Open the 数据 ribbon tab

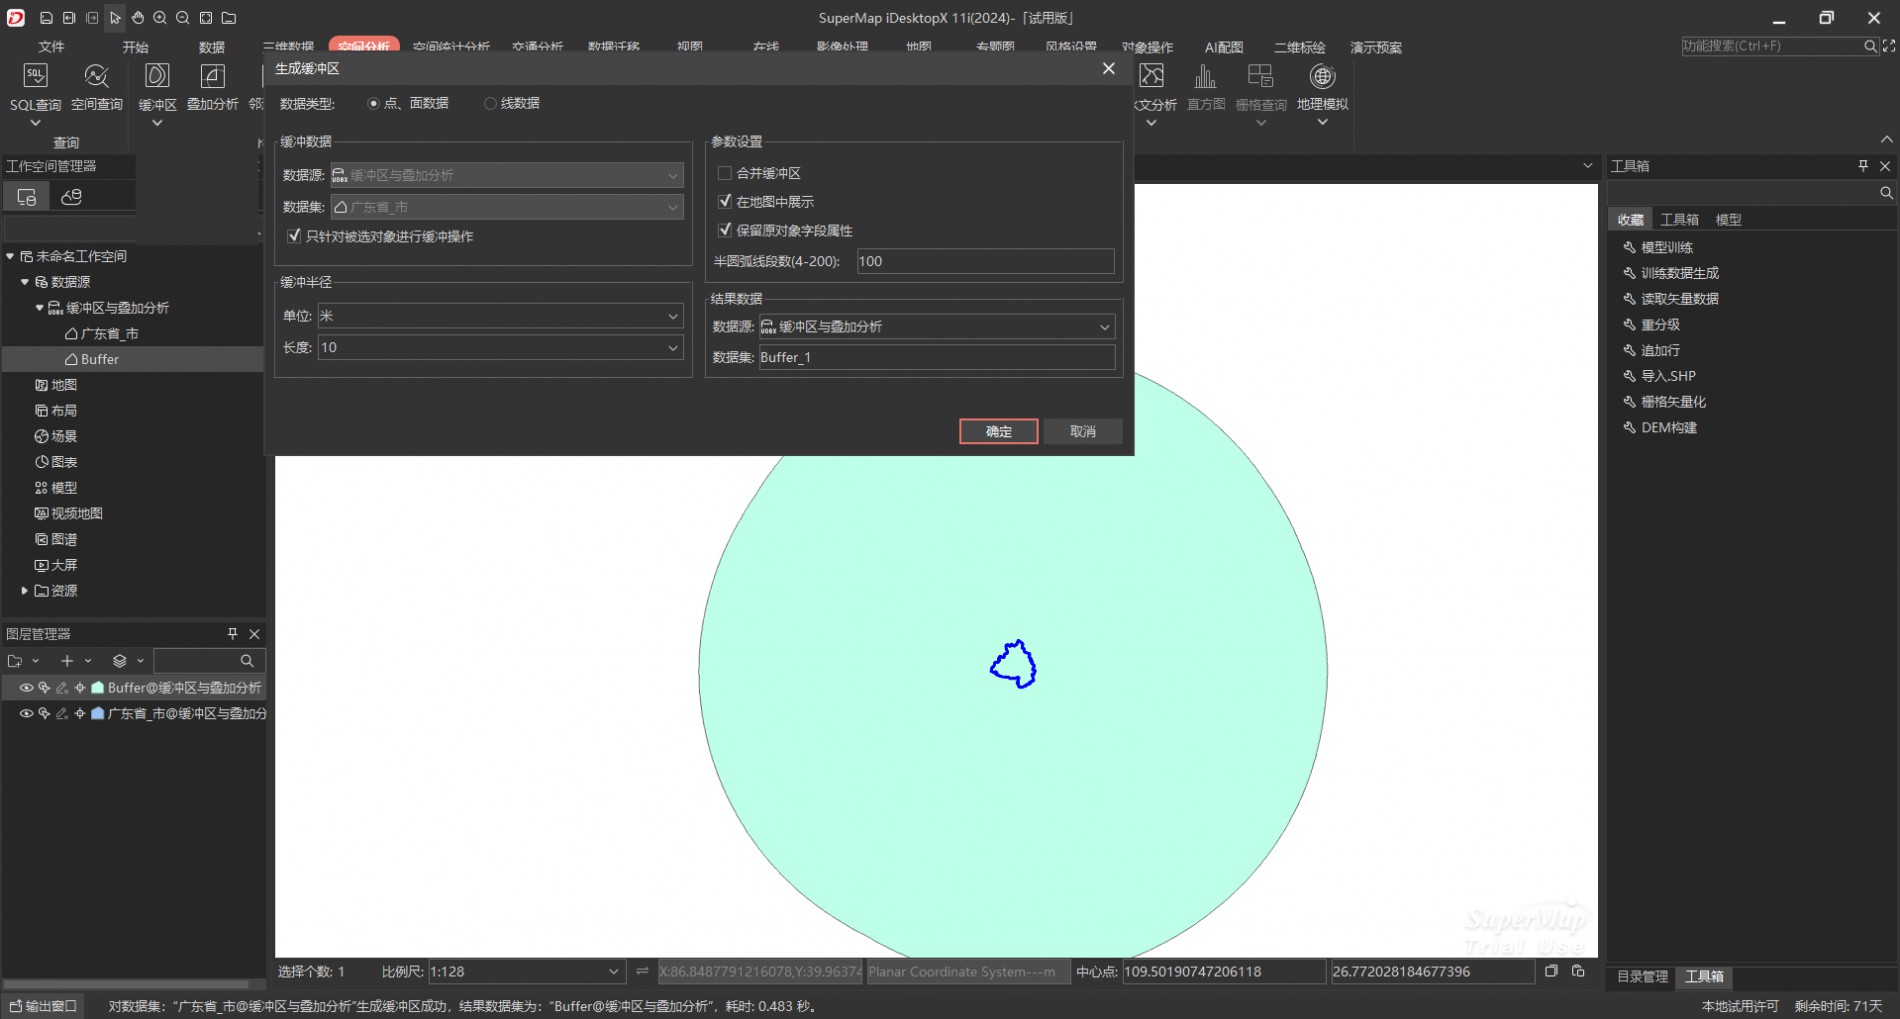click(211, 47)
